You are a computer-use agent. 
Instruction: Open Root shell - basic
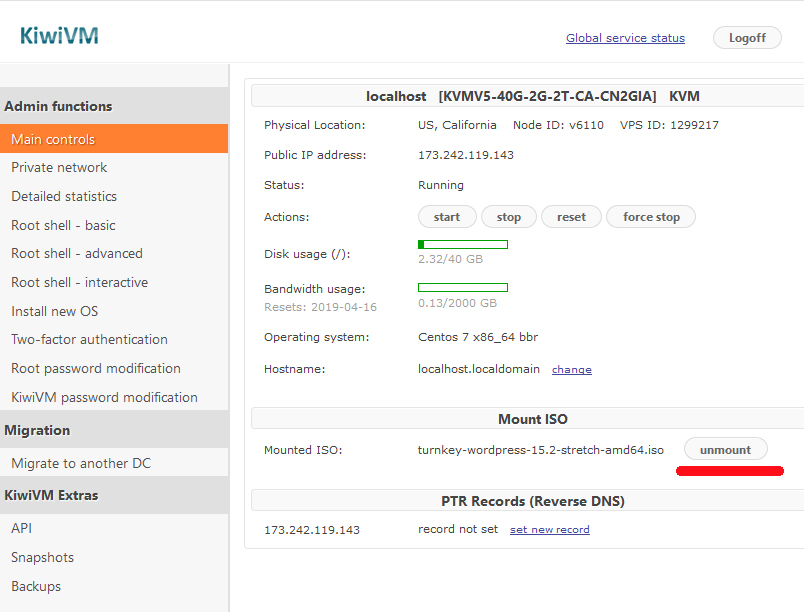(63, 225)
